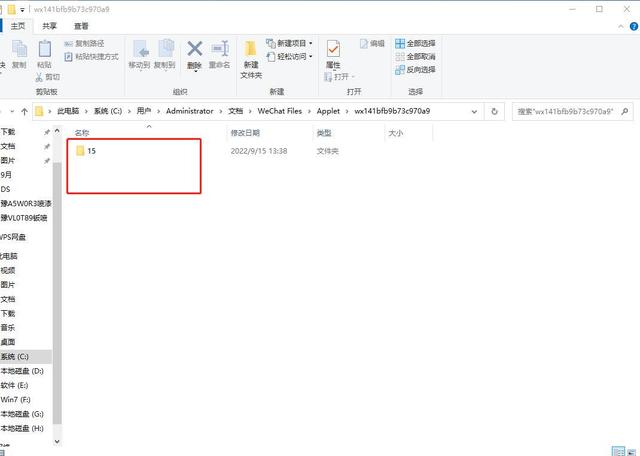Open the folder named 15
This screenshot has height=456, width=640.
(91, 151)
